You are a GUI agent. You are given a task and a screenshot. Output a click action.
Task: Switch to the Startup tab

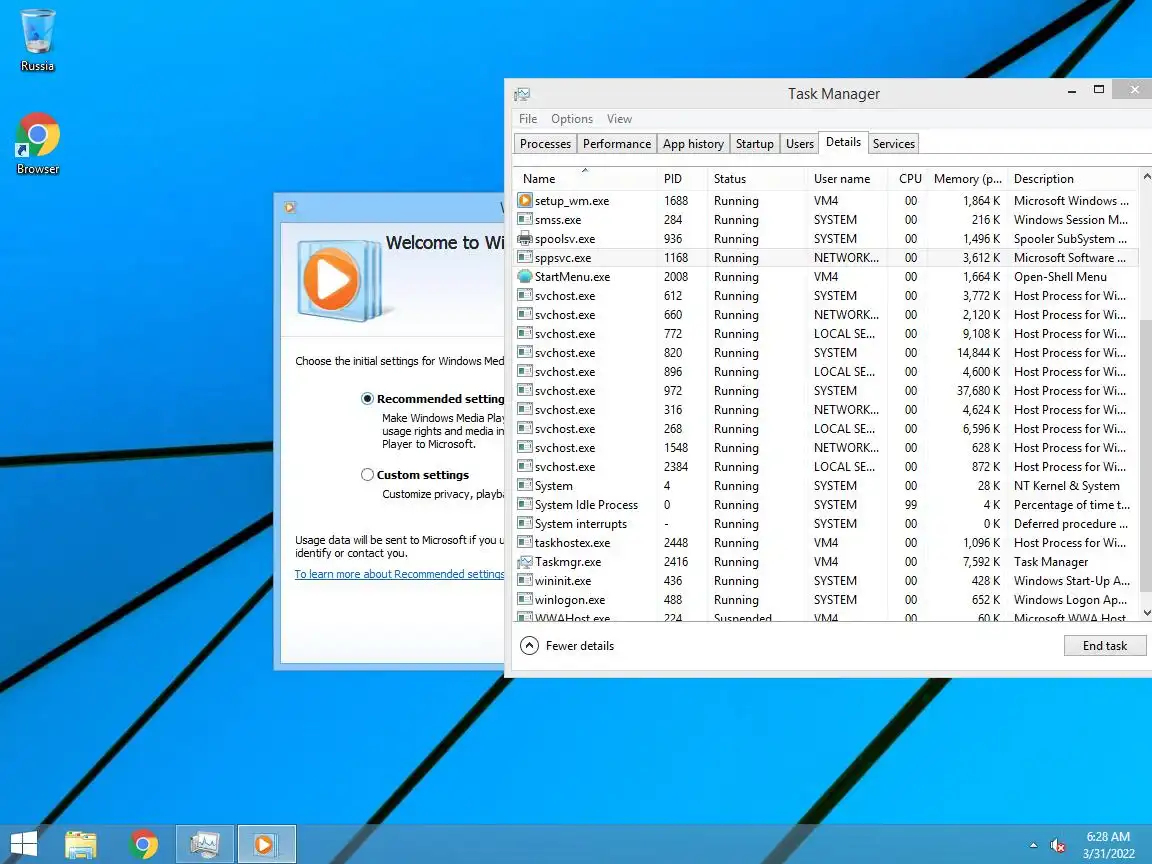(x=755, y=143)
